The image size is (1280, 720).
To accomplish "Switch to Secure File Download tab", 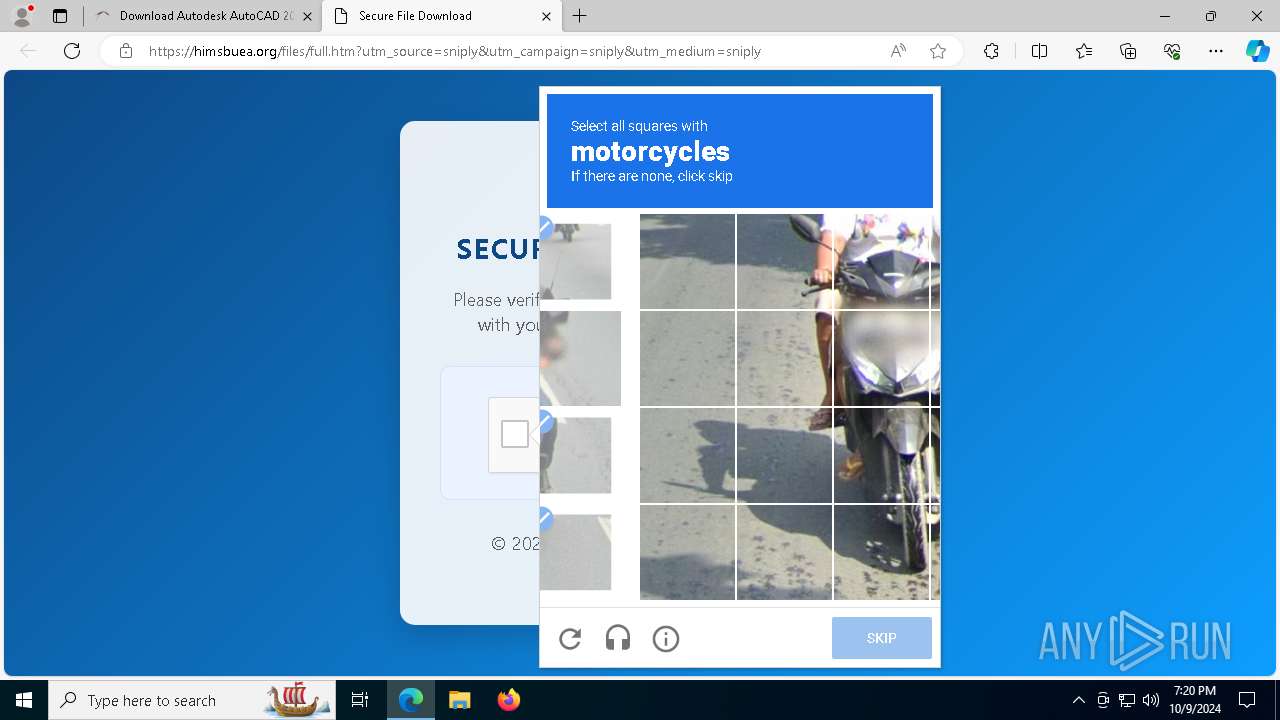I will click(441, 16).
